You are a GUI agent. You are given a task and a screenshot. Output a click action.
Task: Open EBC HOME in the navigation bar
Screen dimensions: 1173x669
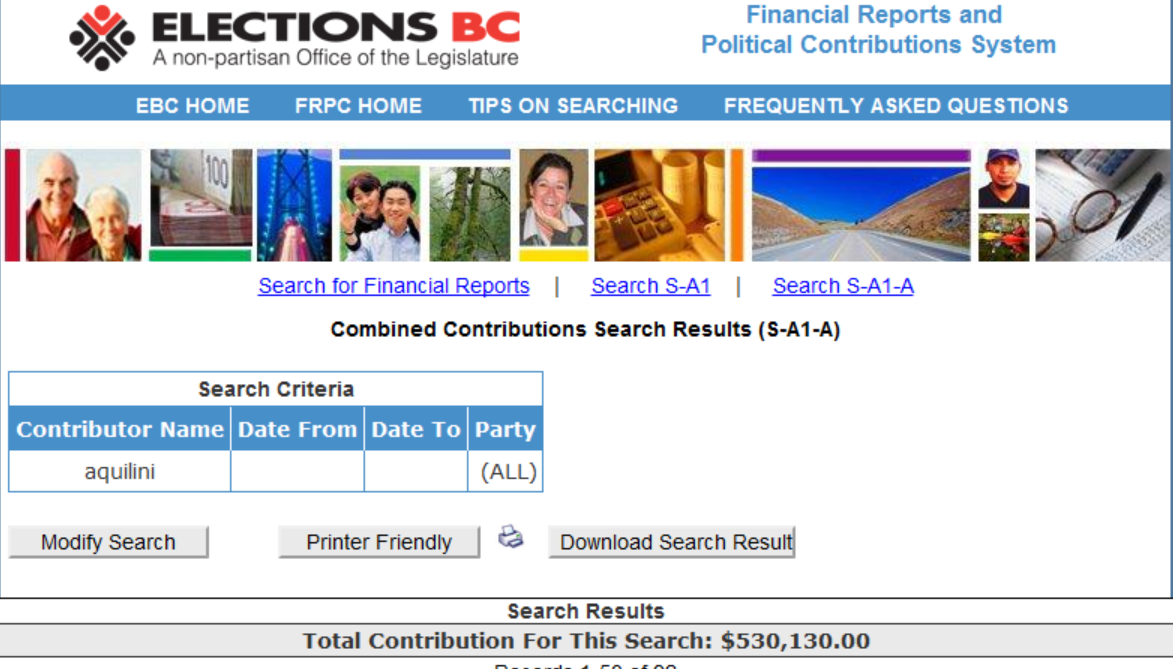[x=193, y=106]
